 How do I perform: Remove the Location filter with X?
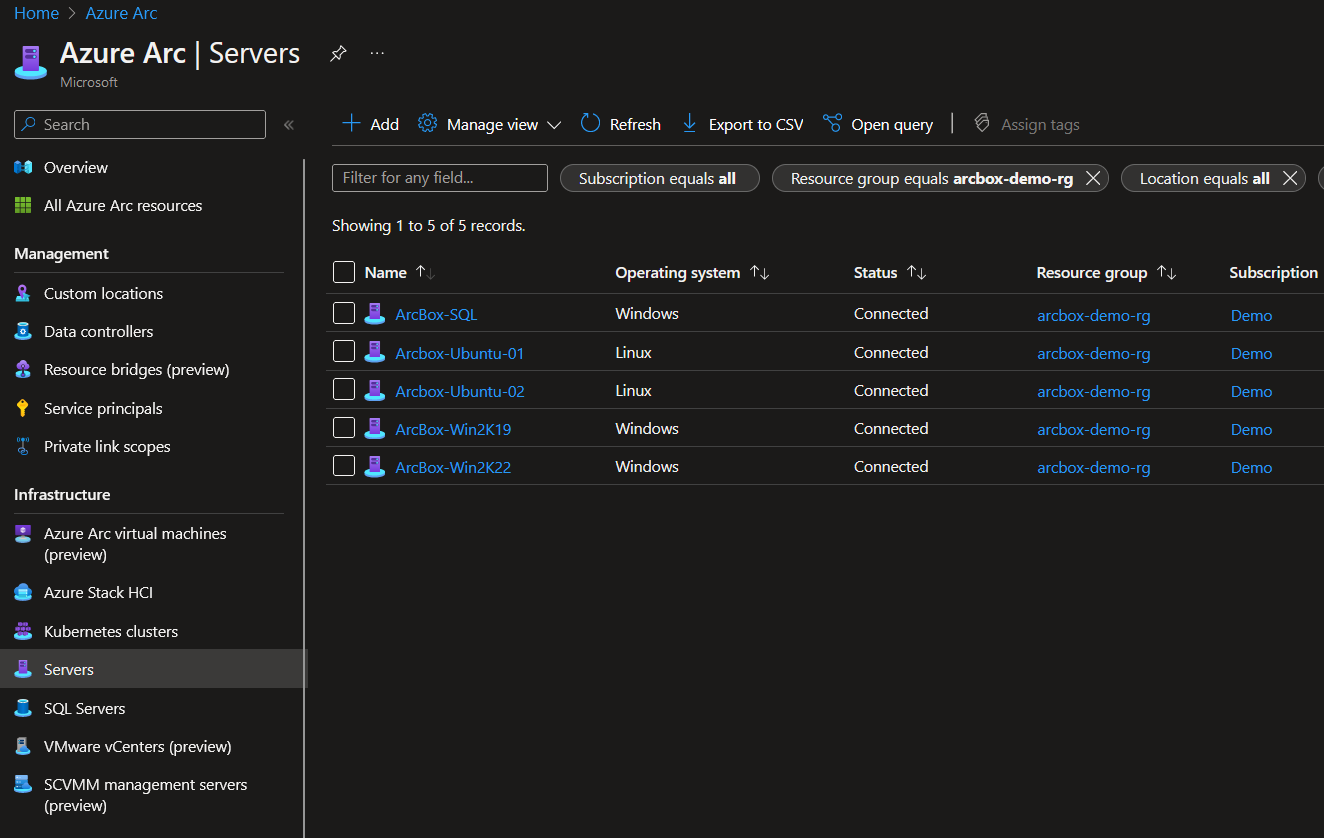point(1290,178)
